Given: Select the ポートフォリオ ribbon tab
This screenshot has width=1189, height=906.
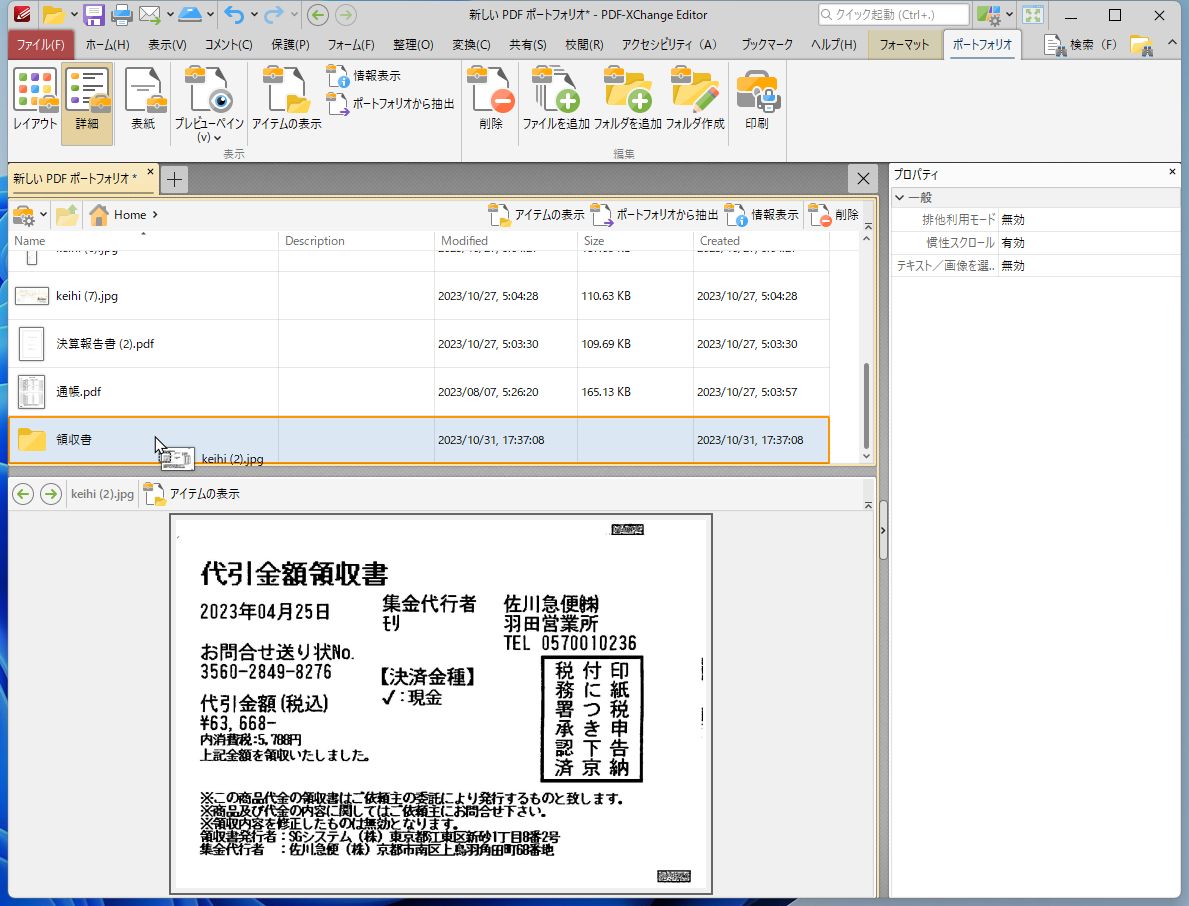Looking at the screenshot, I should click(982, 45).
